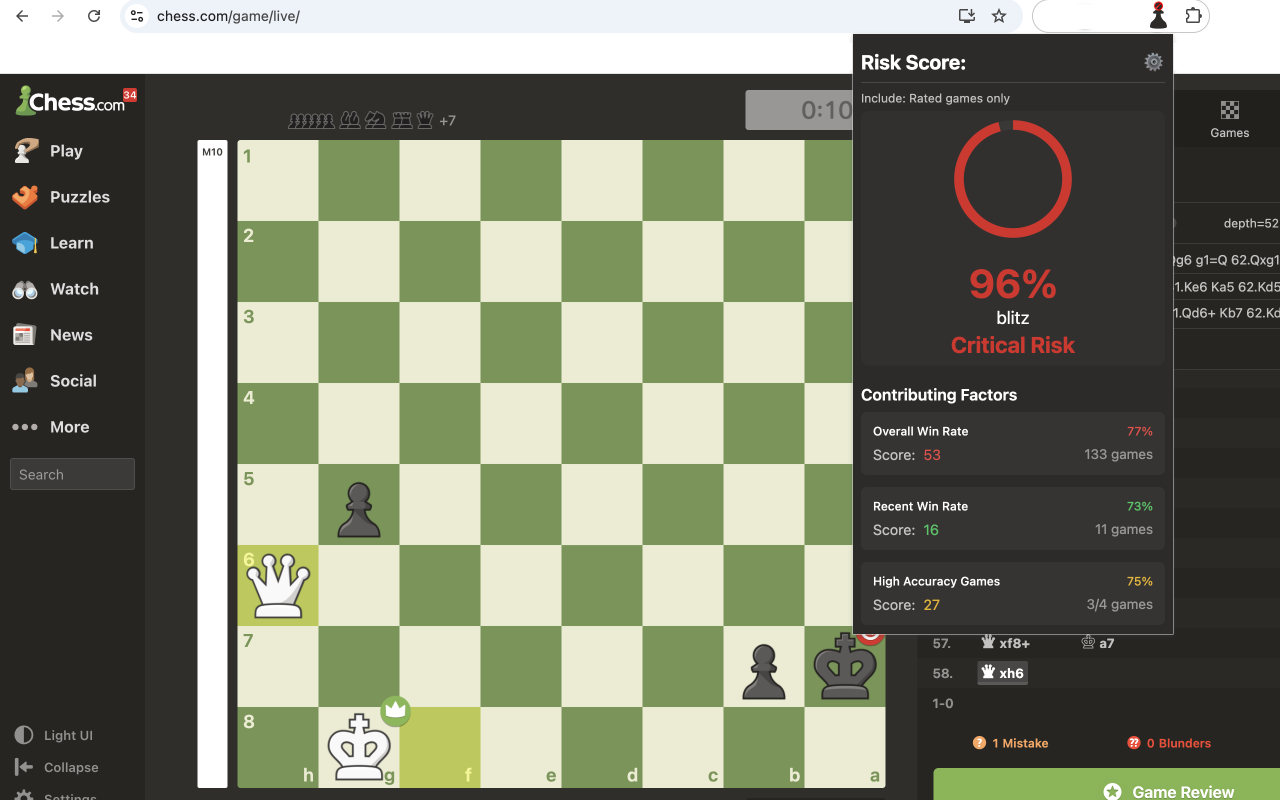Click the Search input field

72,473
